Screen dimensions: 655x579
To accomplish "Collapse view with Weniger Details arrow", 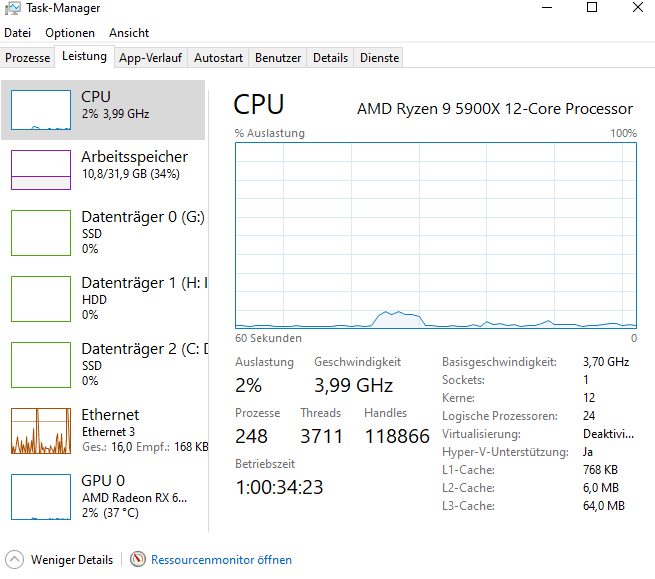I will tap(14, 560).
